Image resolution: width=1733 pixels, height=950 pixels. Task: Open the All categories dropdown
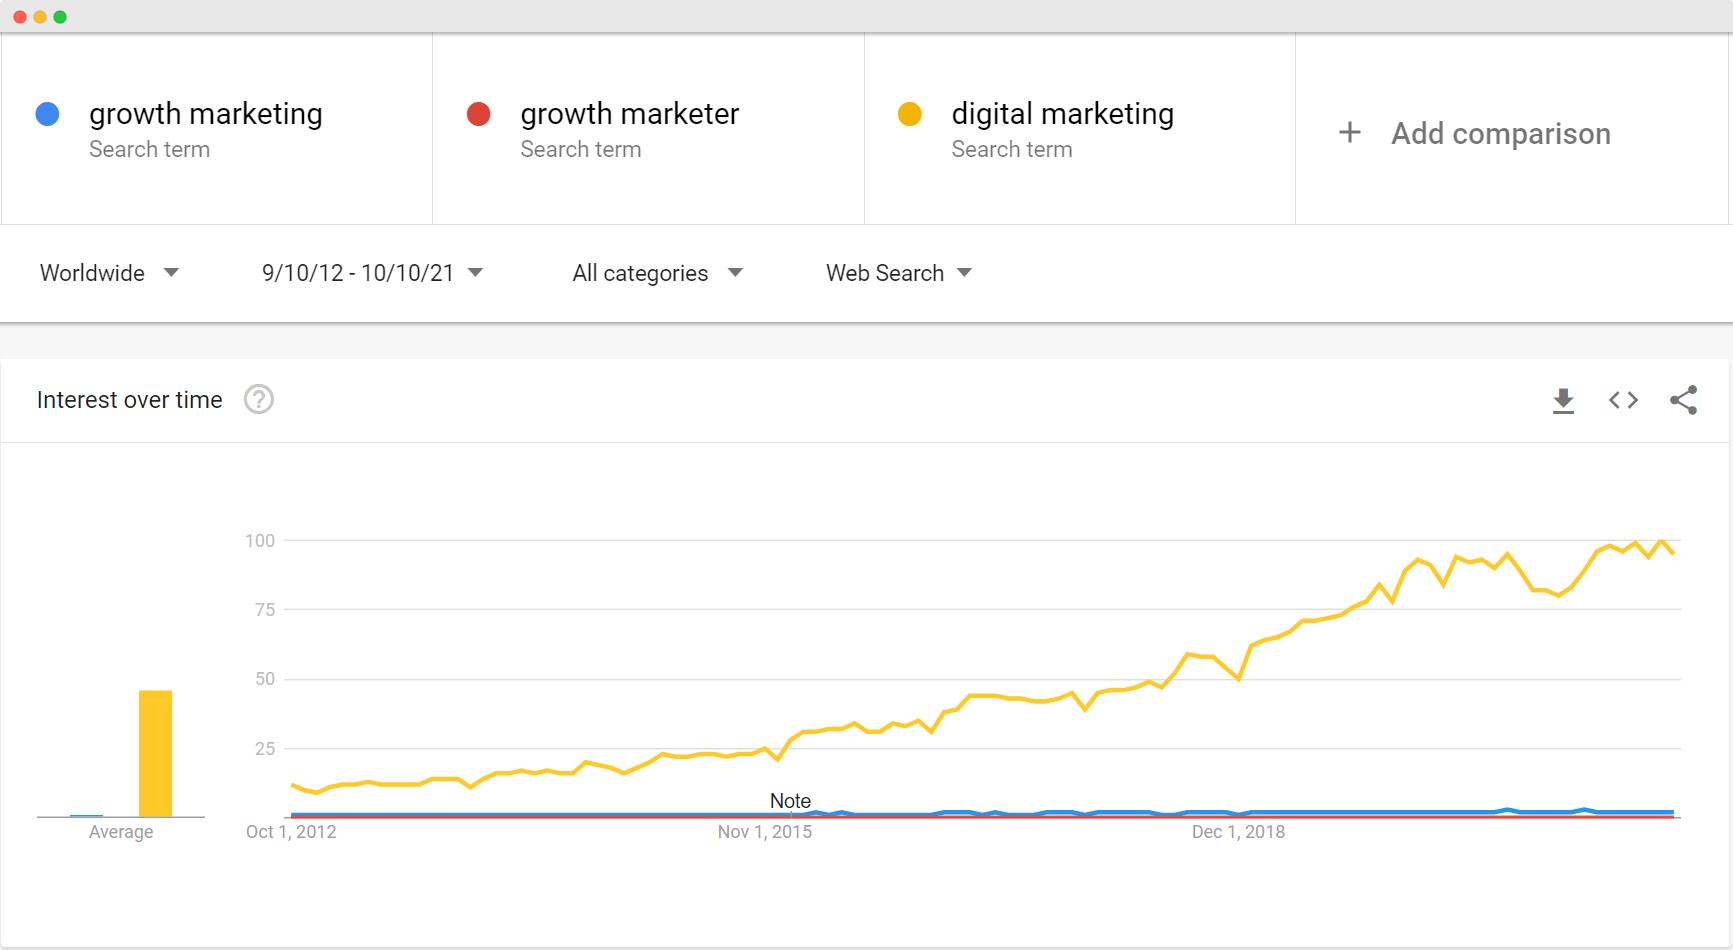657,273
